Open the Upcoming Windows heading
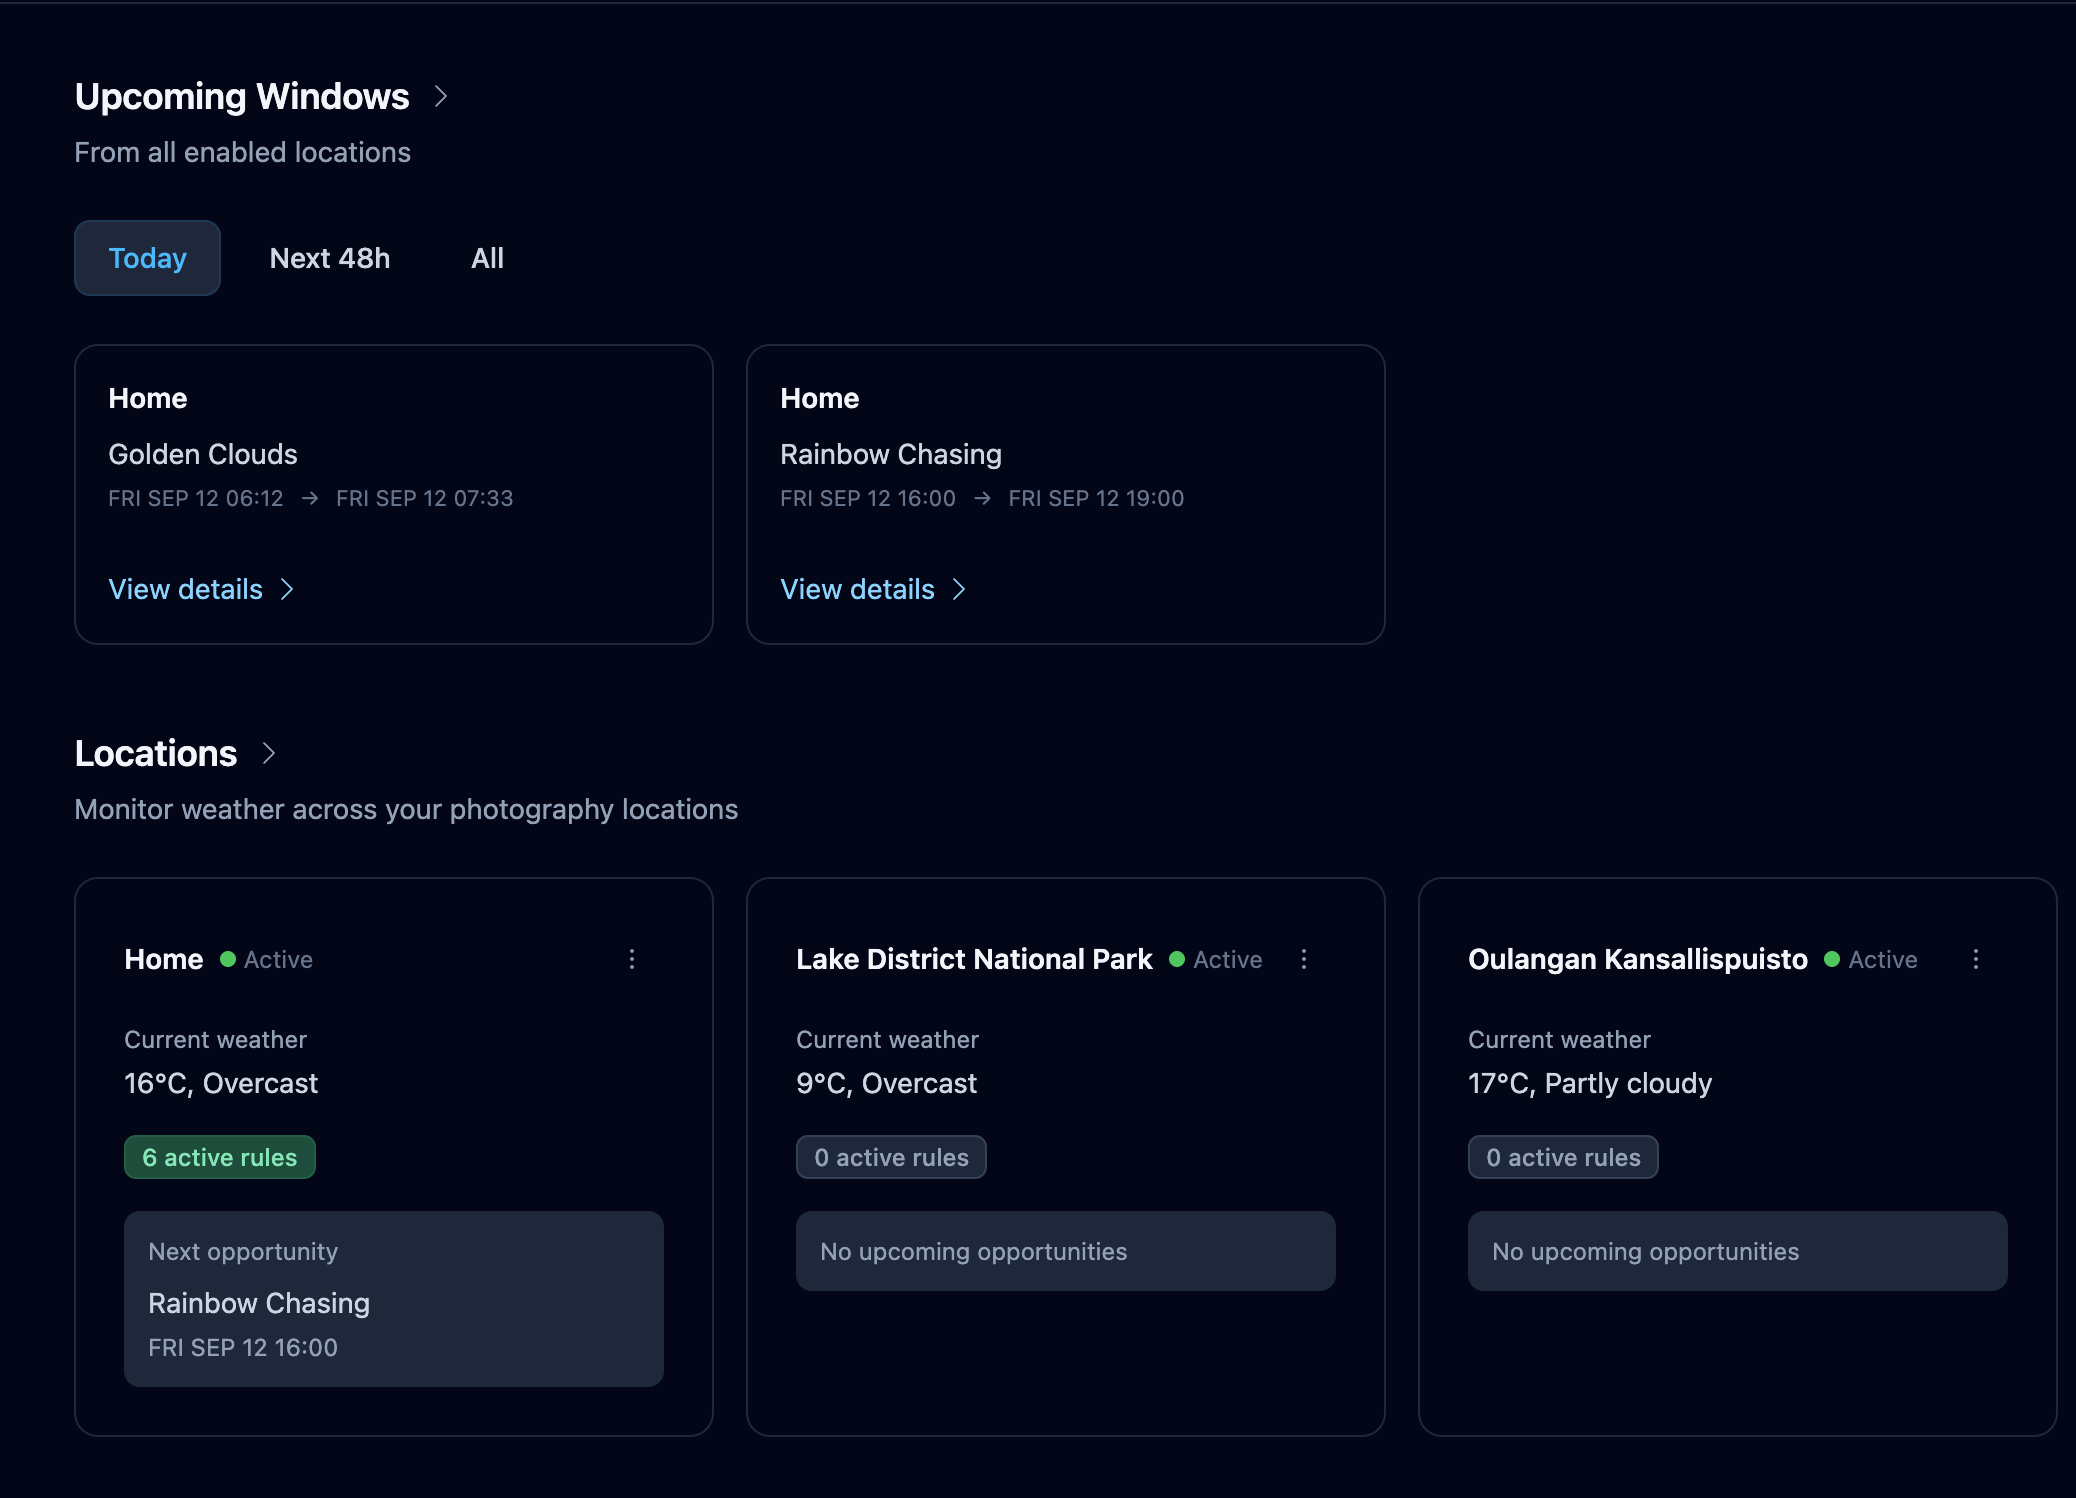 (x=242, y=97)
